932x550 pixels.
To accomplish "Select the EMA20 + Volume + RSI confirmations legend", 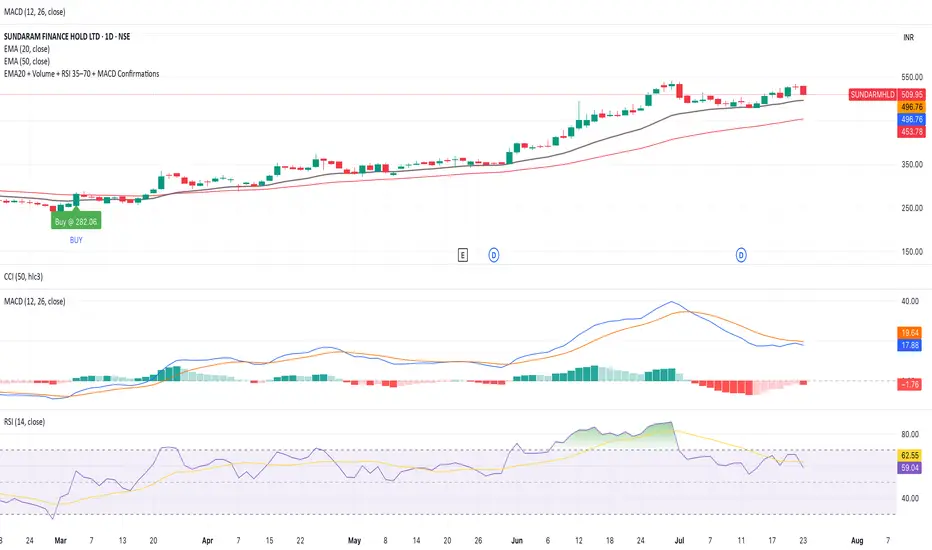I will (81, 74).
